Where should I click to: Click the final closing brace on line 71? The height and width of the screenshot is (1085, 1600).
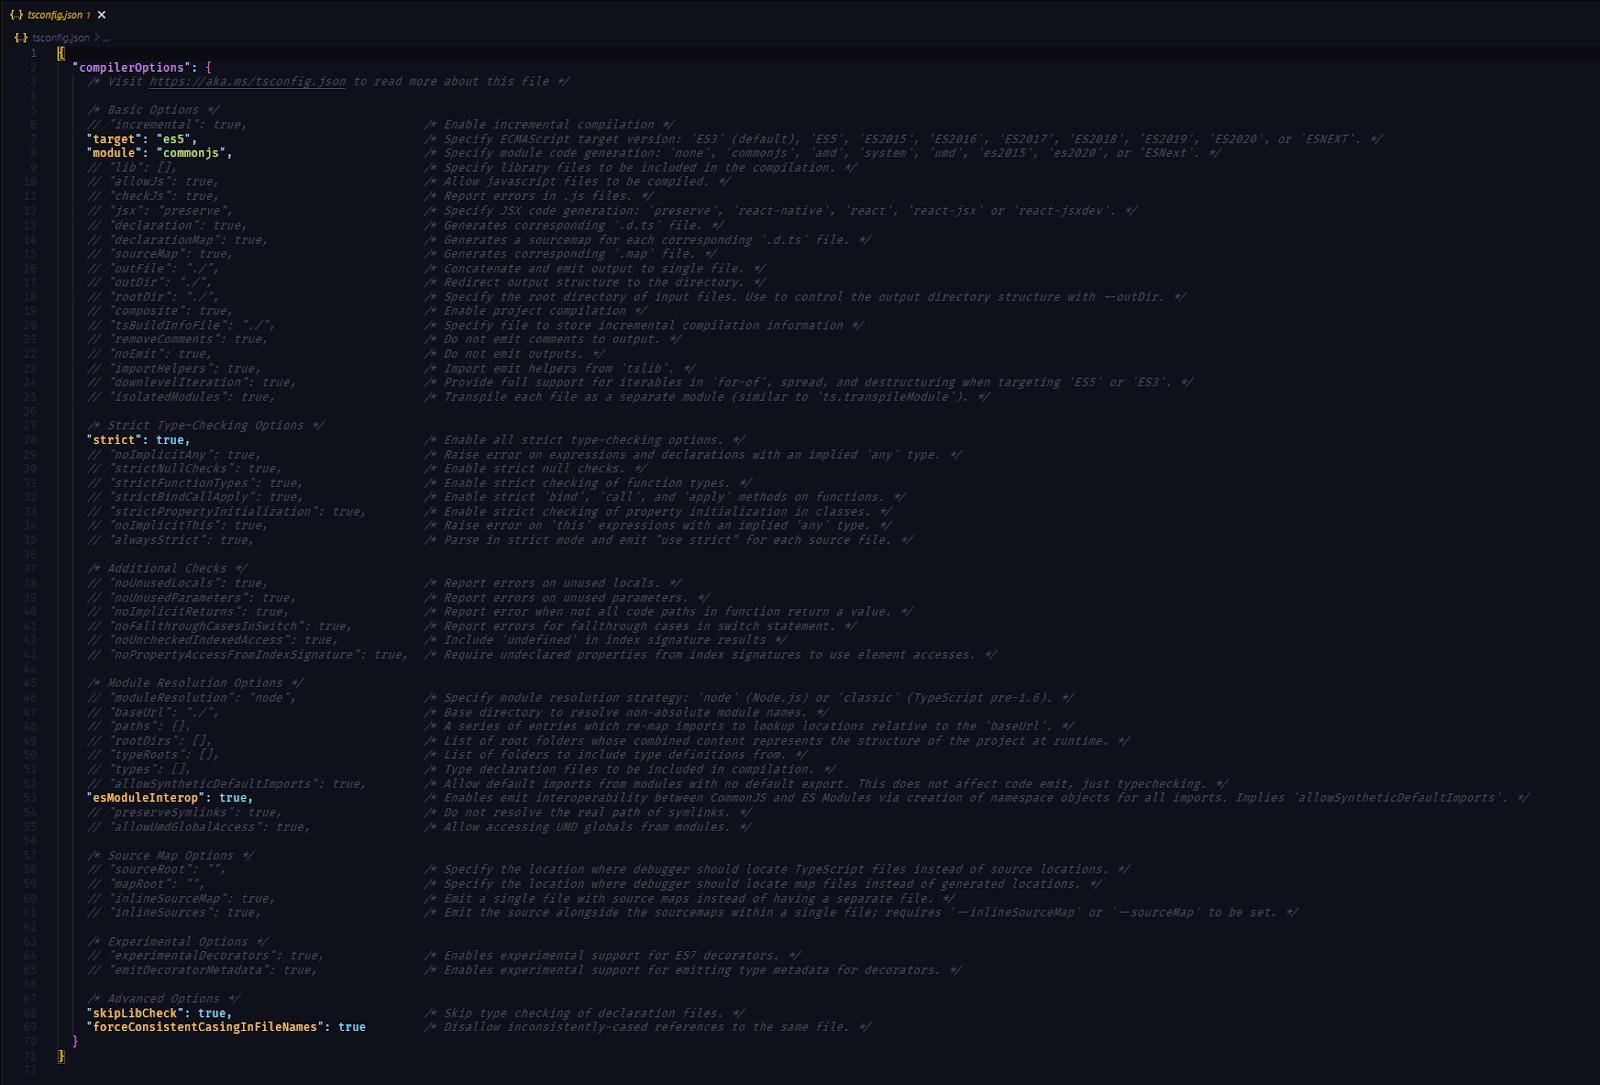point(61,1056)
